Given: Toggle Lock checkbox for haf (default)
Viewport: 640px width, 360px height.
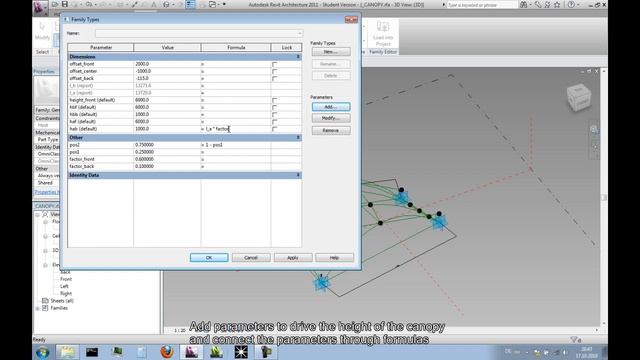Looking at the screenshot, I should pyautogui.click(x=274, y=122).
